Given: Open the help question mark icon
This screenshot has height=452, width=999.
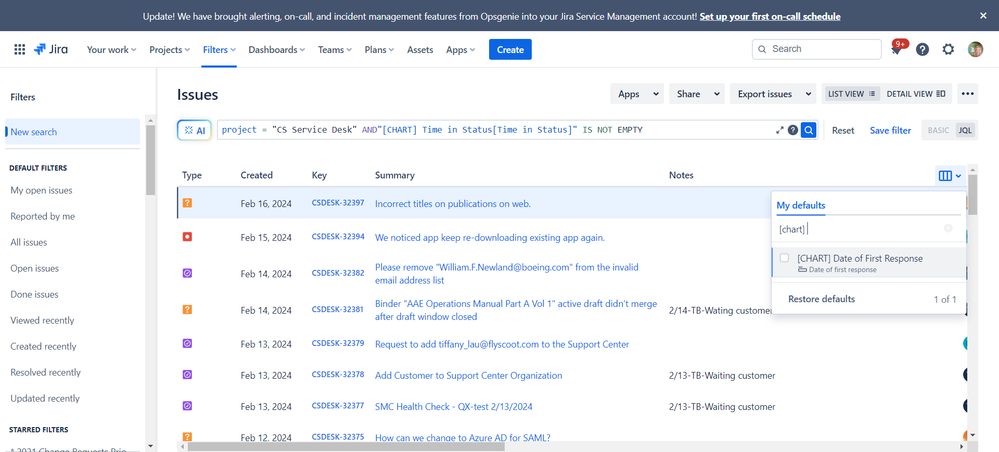Looking at the screenshot, I should [x=922, y=50].
